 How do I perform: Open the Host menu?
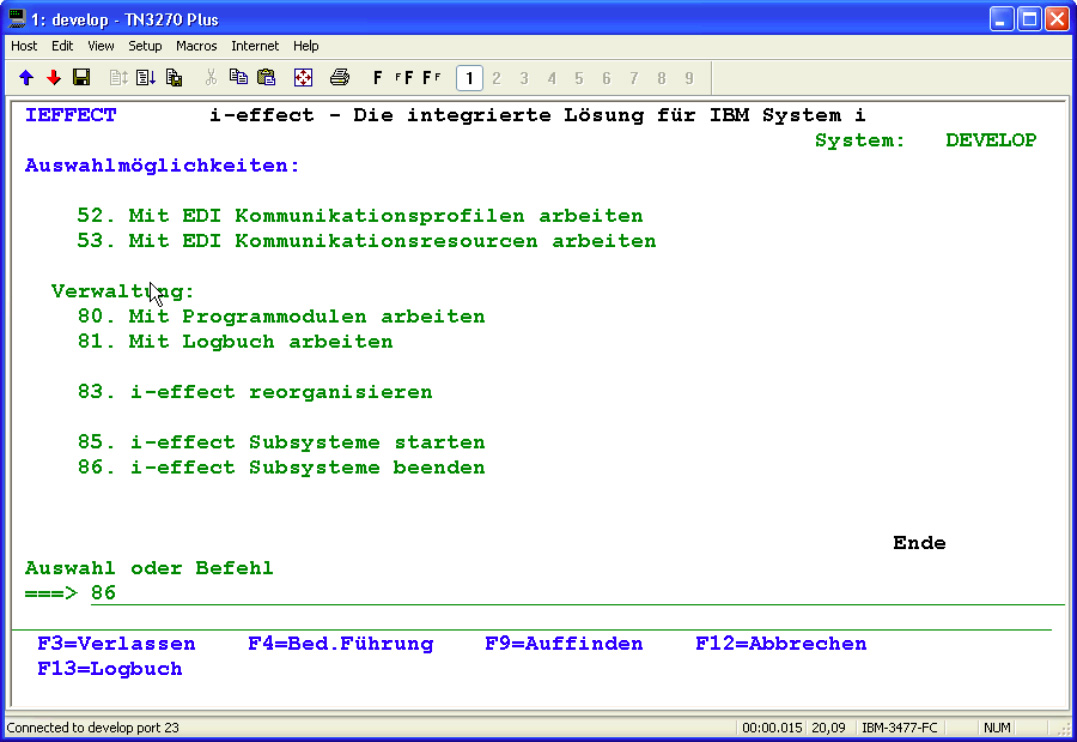click(24, 46)
